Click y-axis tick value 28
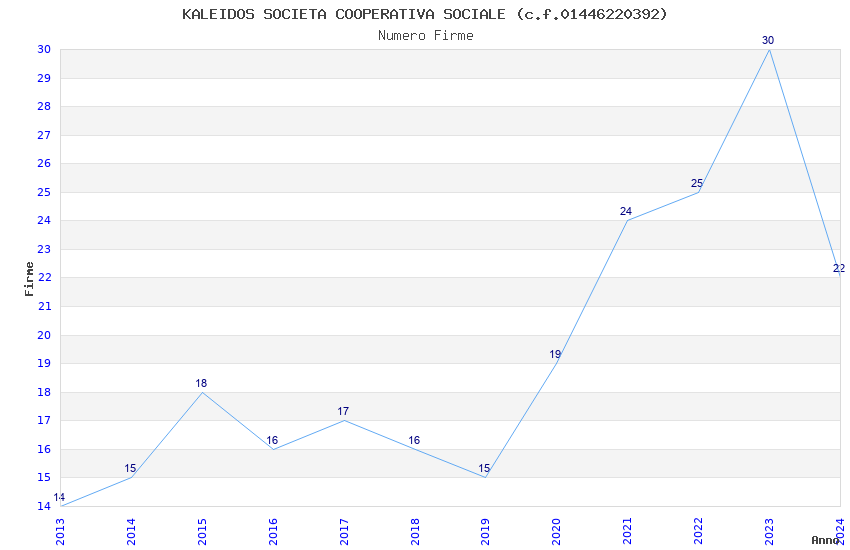 pyautogui.click(x=44, y=106)
